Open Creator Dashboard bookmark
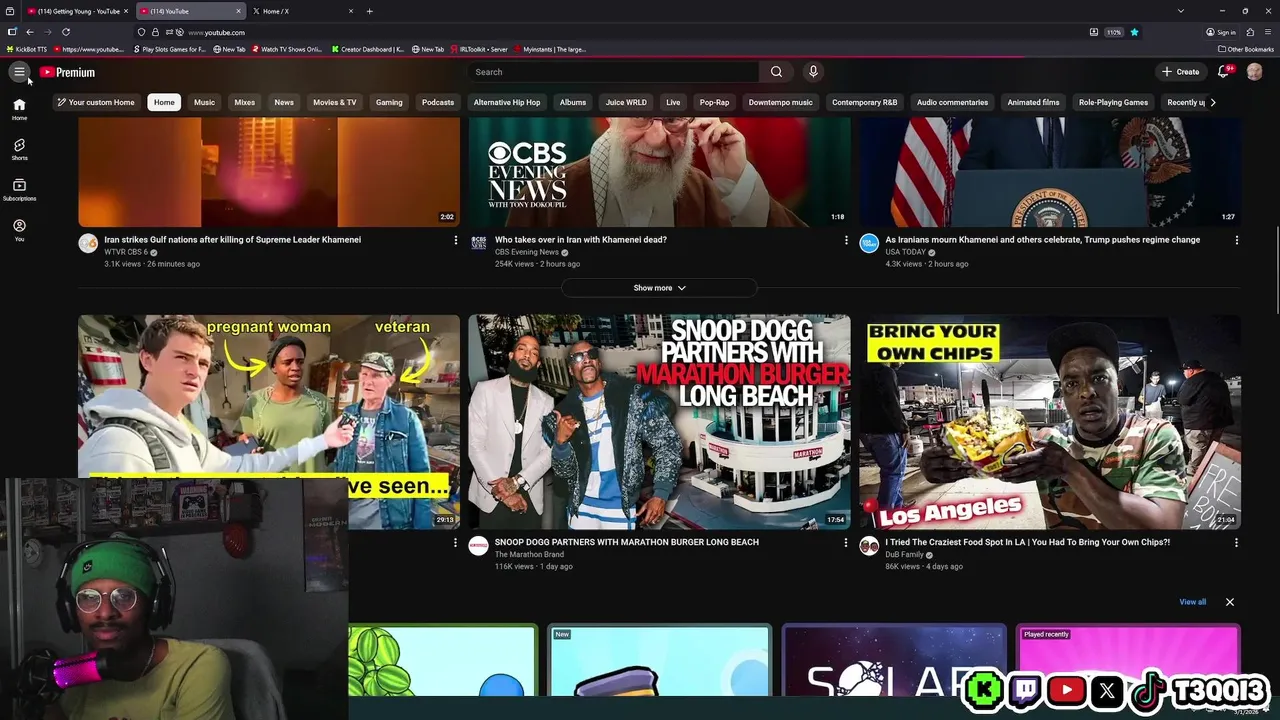Screen dimensions: 1280x720 pyautogui.click(x=368, y=49)
